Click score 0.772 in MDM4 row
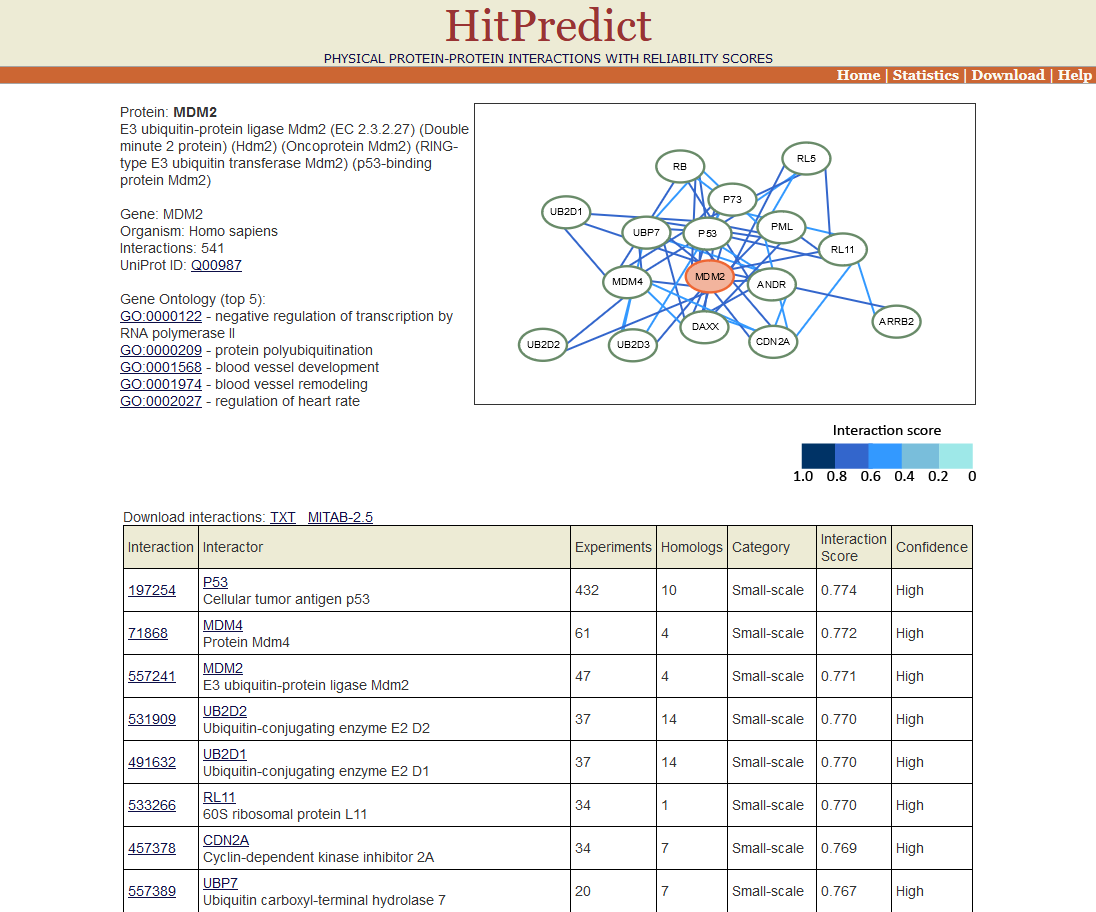The width and height of the screenshot is (1096, 912). click(x=839, y=634)
